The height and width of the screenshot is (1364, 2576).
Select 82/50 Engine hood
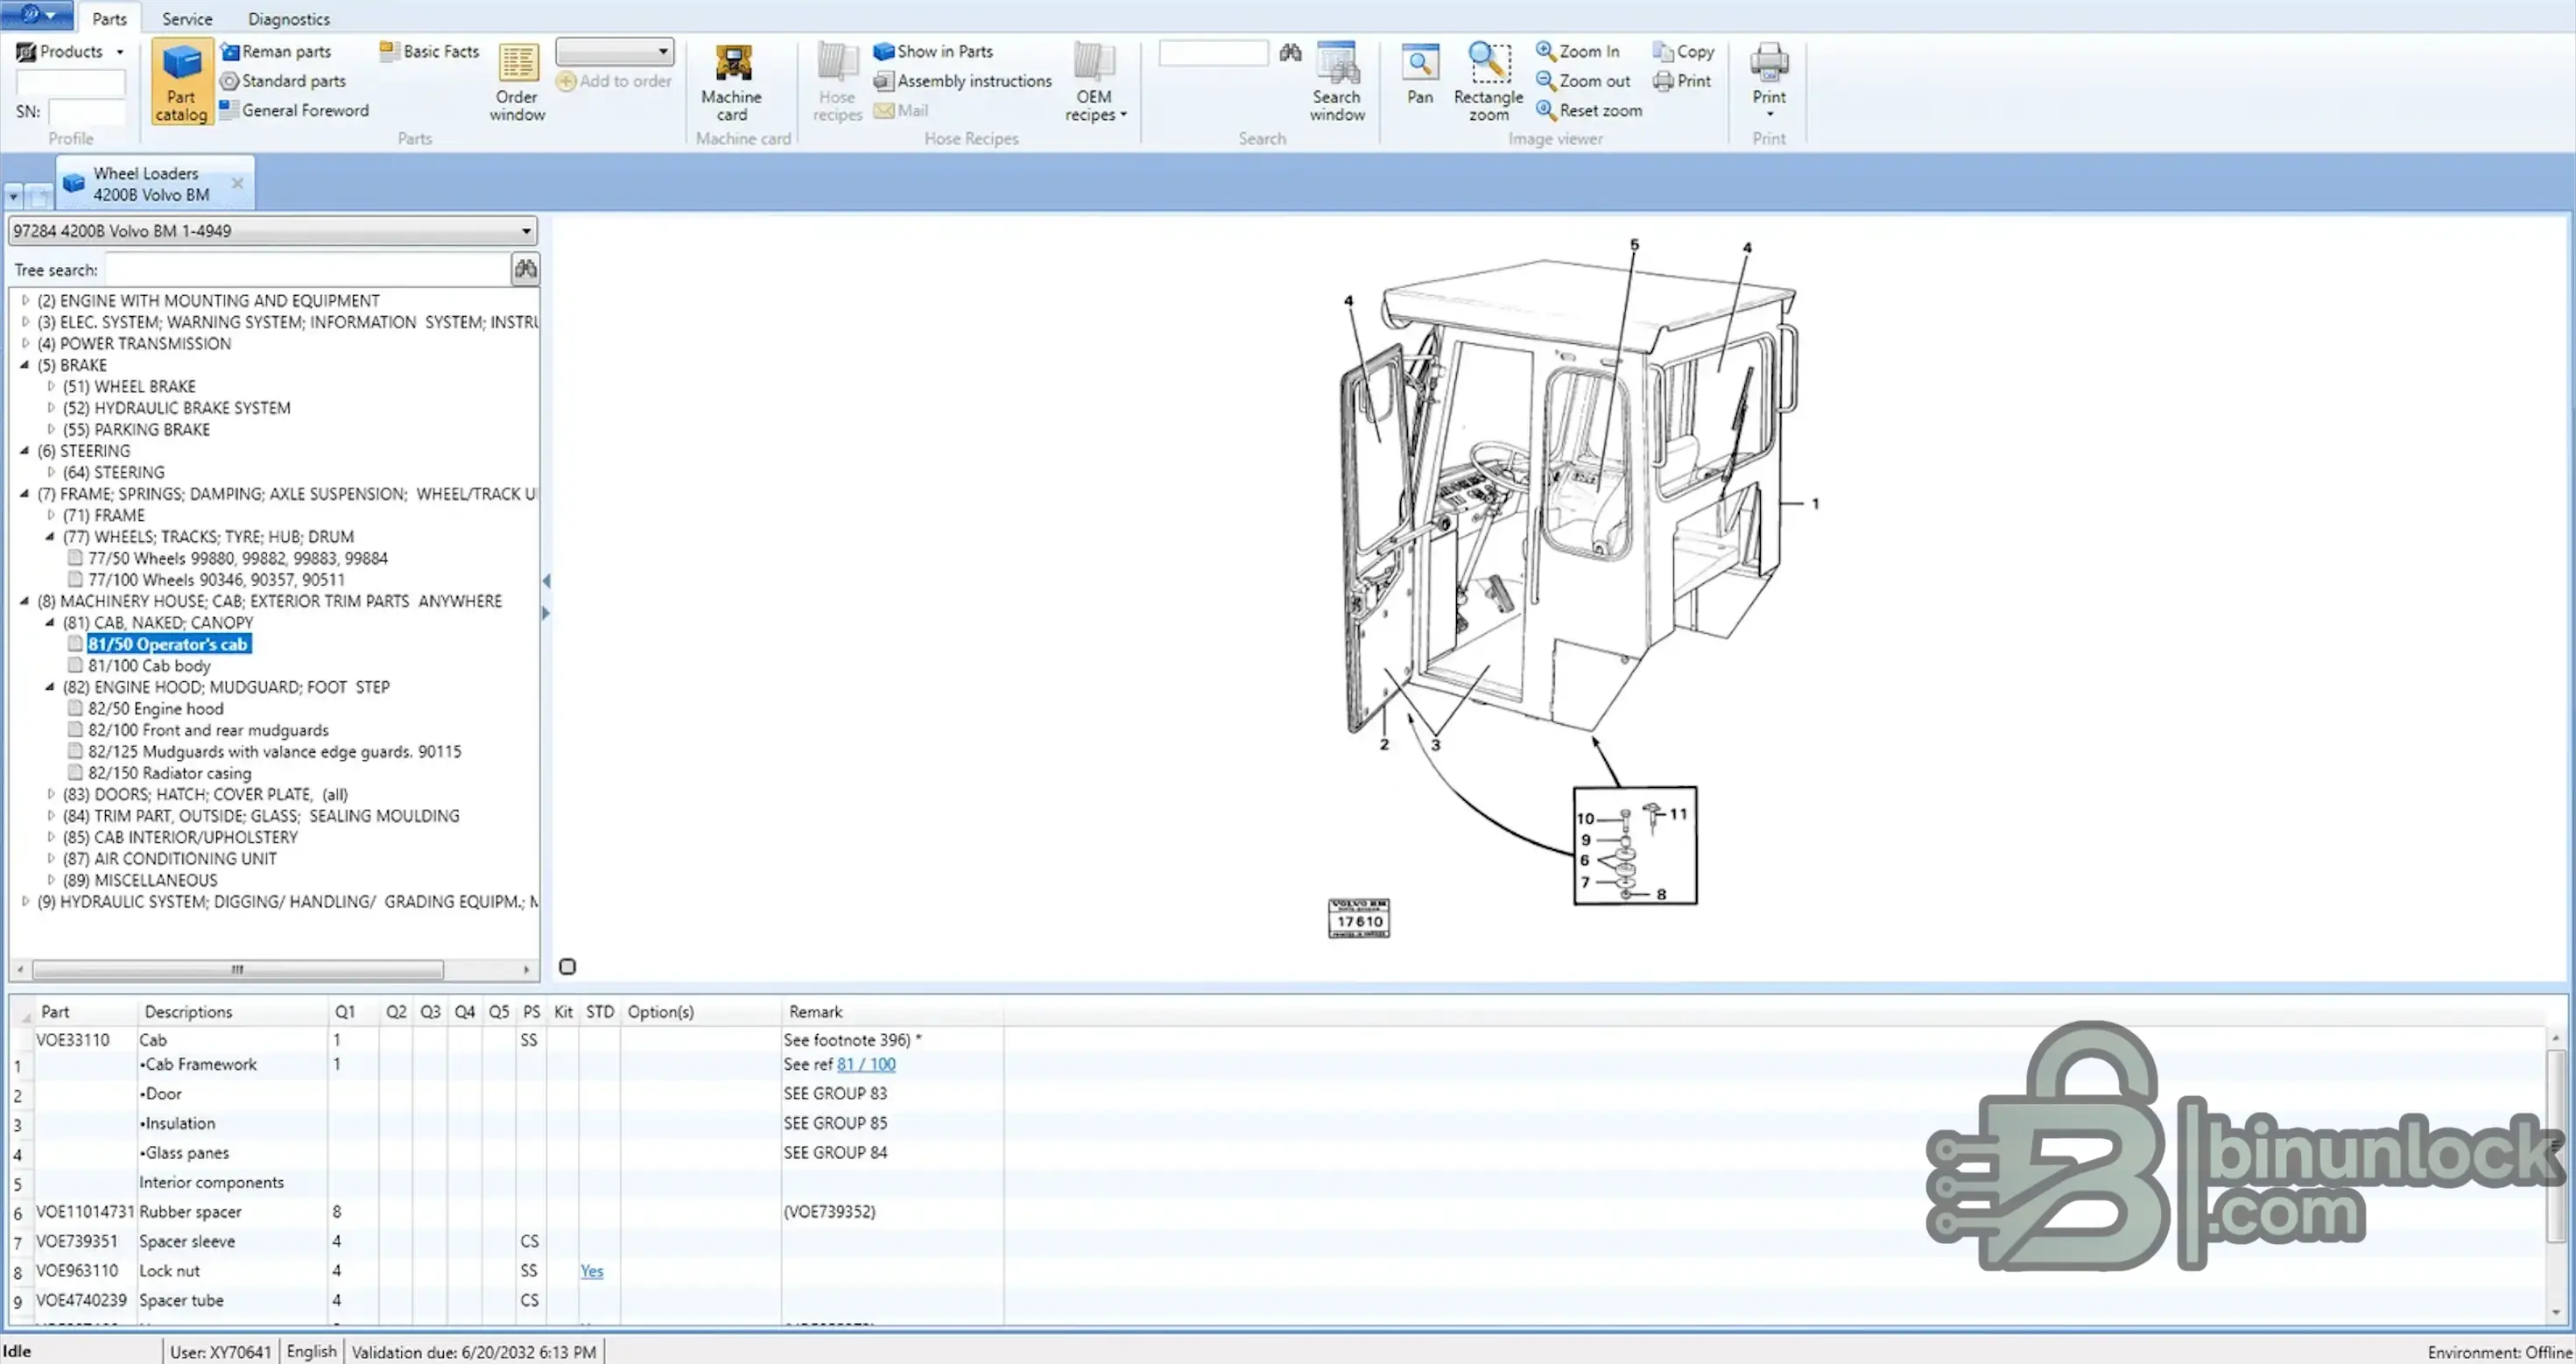(156, 709)
